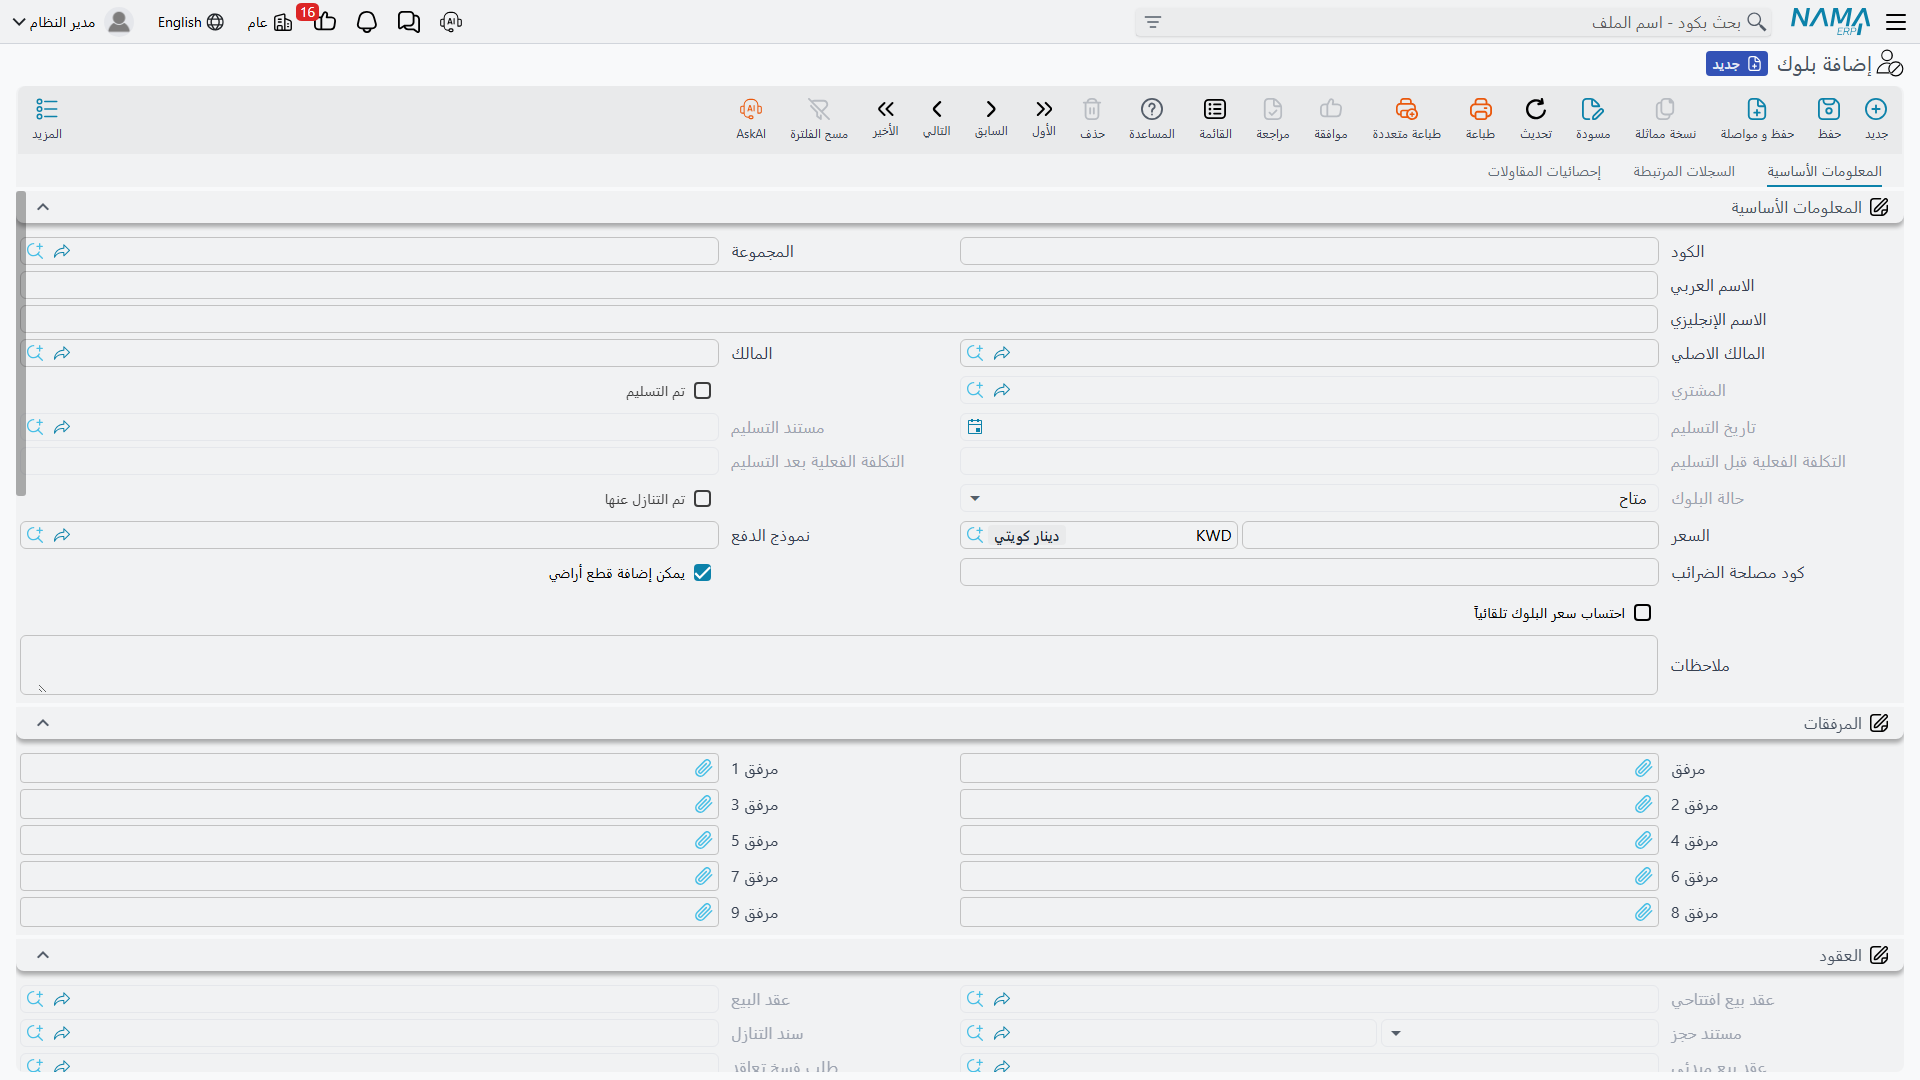
Task: Click paperclip icon in مرفق 8 field
Action: [1644, 912]
